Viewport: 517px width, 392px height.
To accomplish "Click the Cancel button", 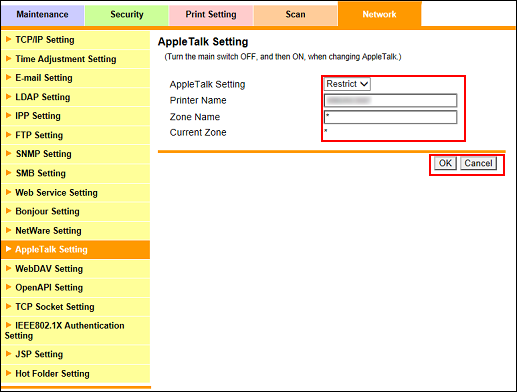I will [x=478, y=163].
